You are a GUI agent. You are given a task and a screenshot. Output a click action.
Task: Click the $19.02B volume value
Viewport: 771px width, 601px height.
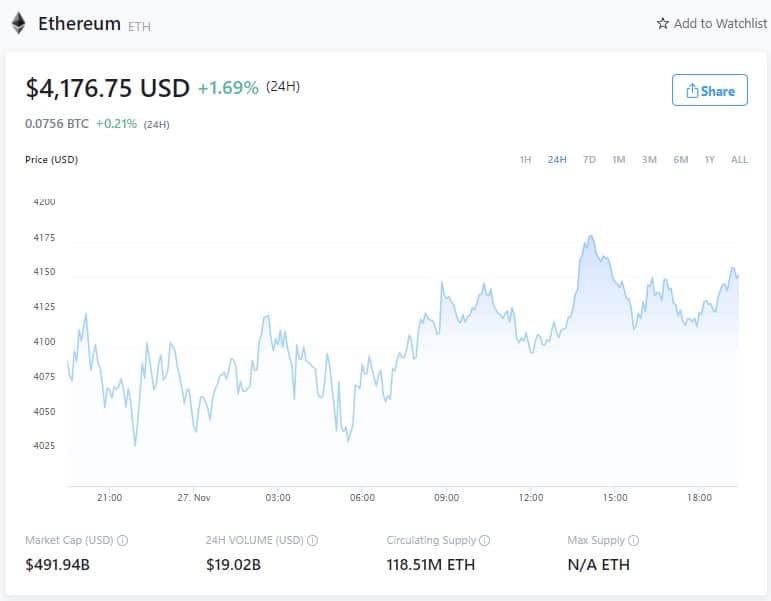(233, 565)
